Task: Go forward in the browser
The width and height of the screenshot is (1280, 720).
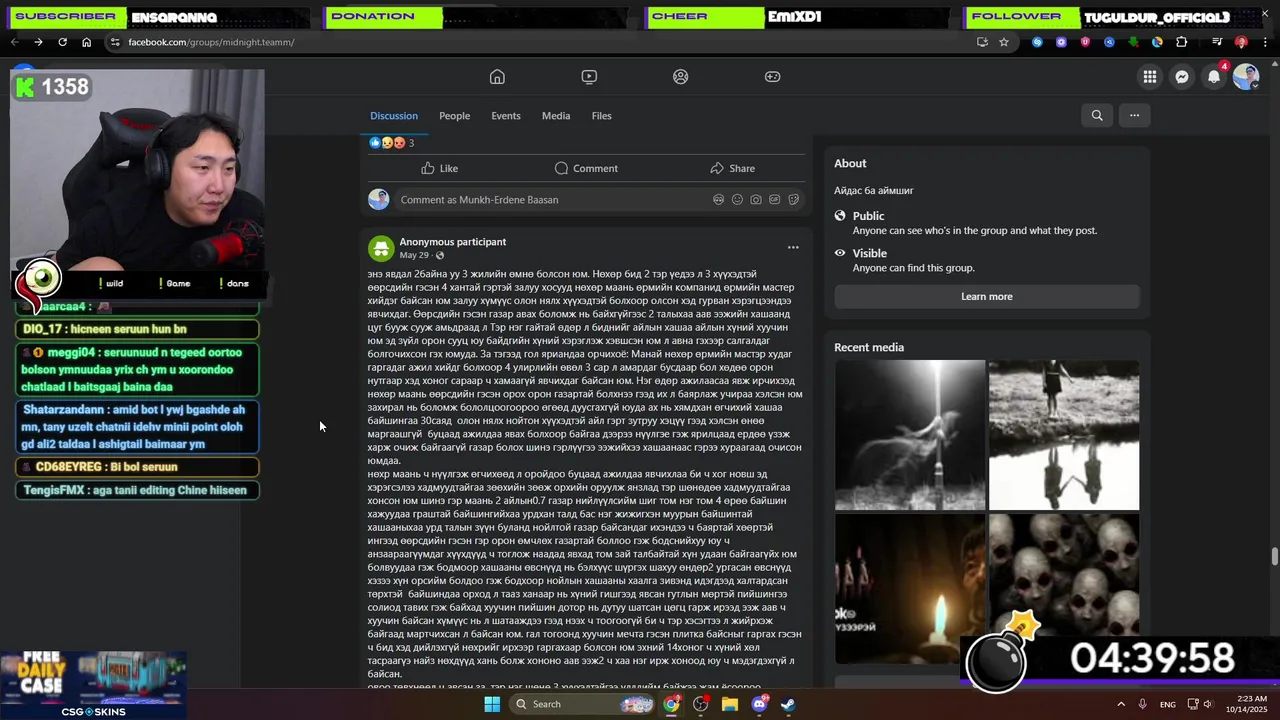Action: point(38,42)
